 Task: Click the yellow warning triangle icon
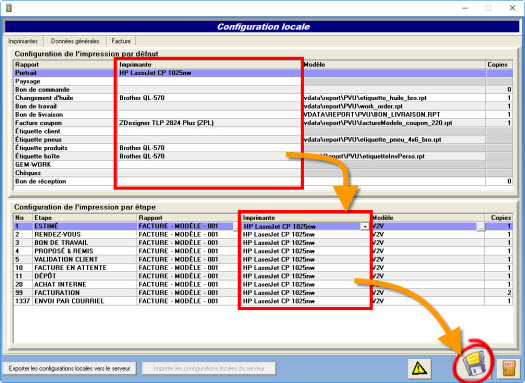click(x=419, y=368)
